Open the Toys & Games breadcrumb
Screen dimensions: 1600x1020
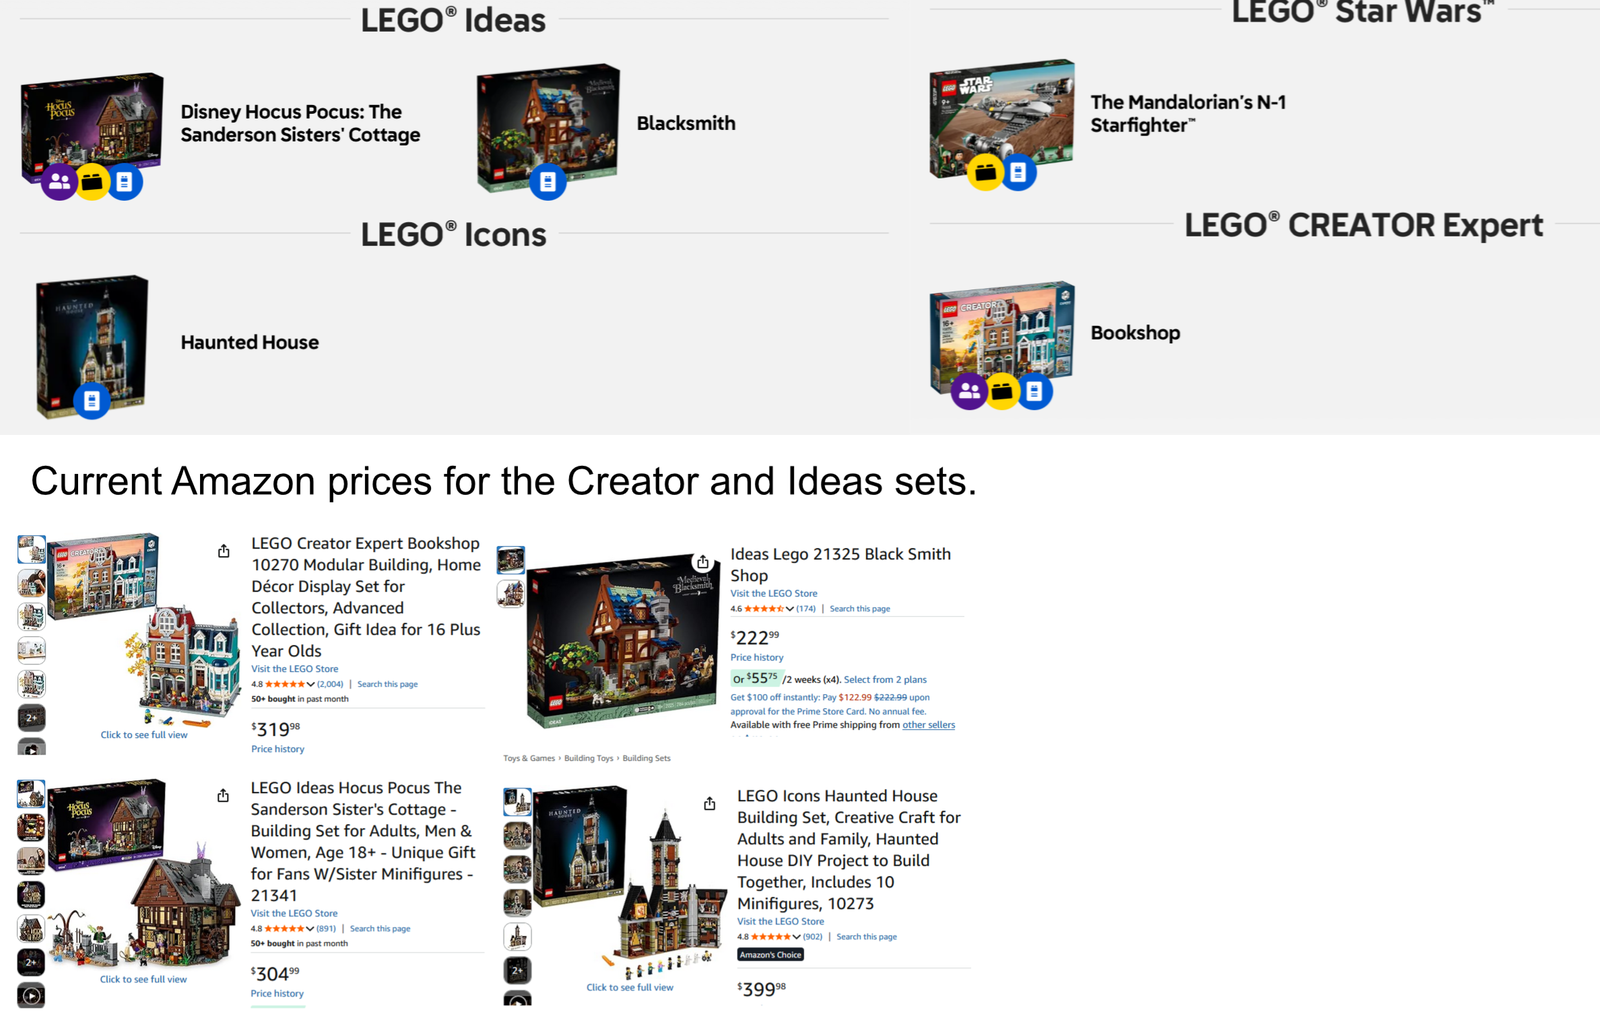tap(529, 759)
